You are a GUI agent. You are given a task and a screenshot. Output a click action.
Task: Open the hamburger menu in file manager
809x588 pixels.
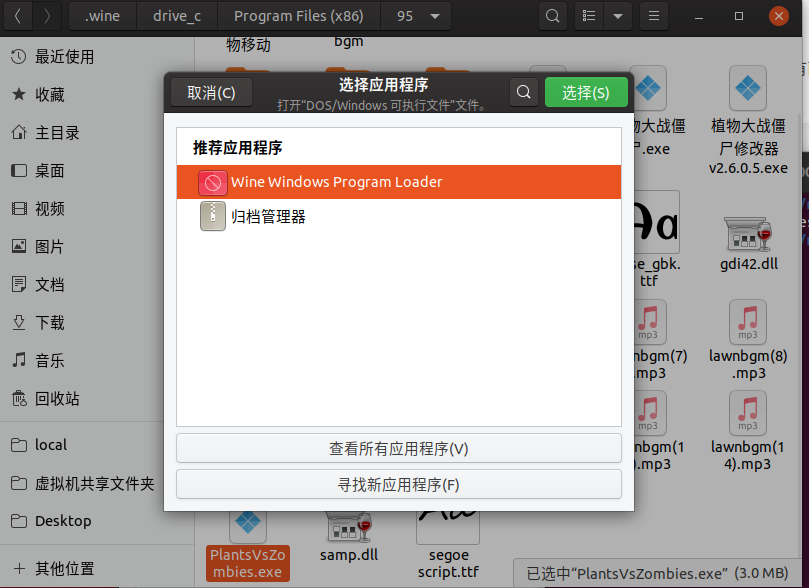[x=654, y=16]
